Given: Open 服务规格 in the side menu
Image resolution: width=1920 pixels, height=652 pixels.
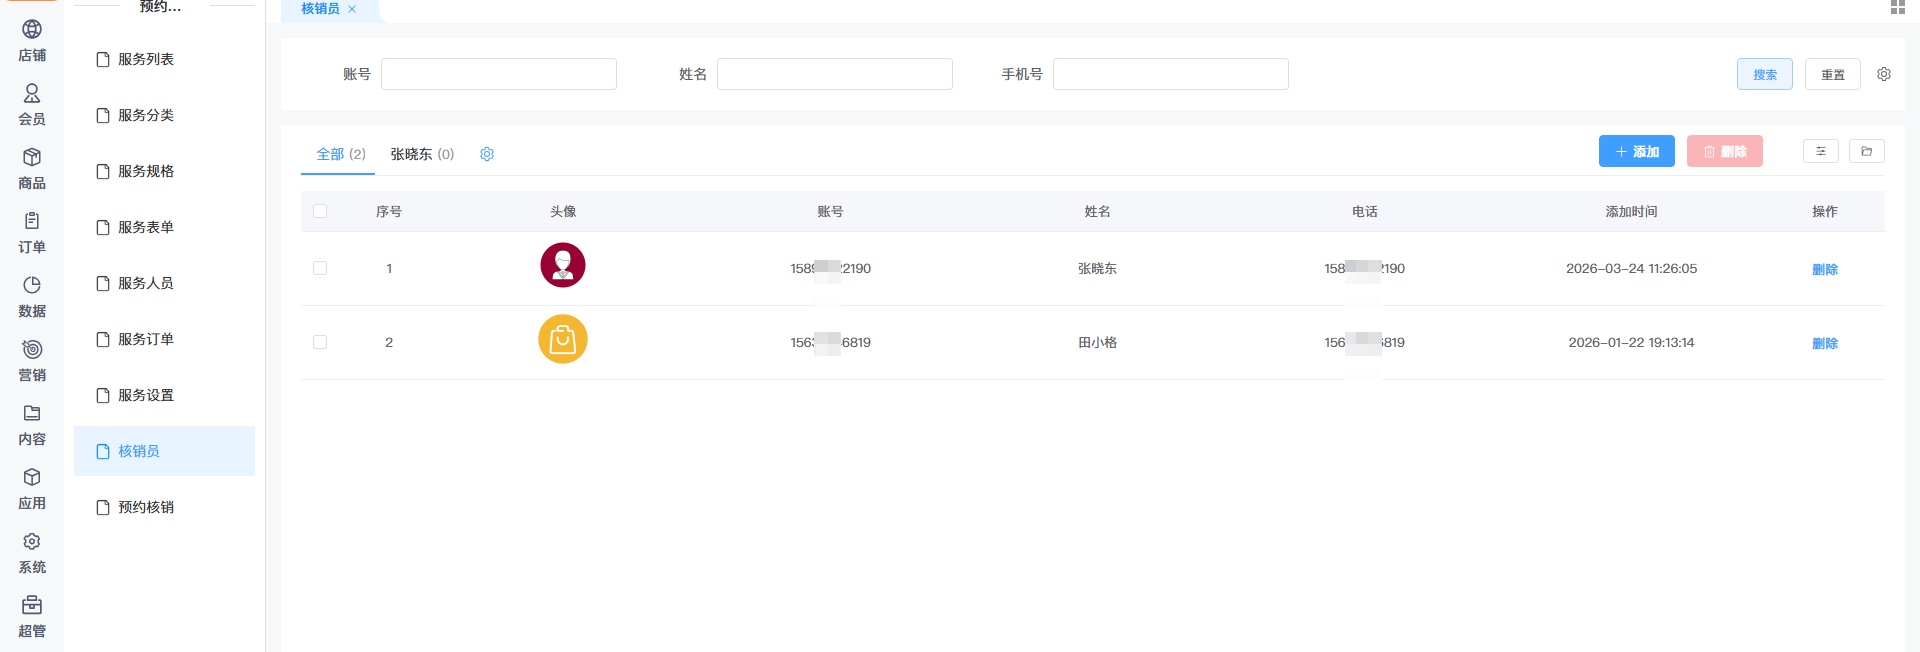Looking at the screenshot, I should click(165, 171).
